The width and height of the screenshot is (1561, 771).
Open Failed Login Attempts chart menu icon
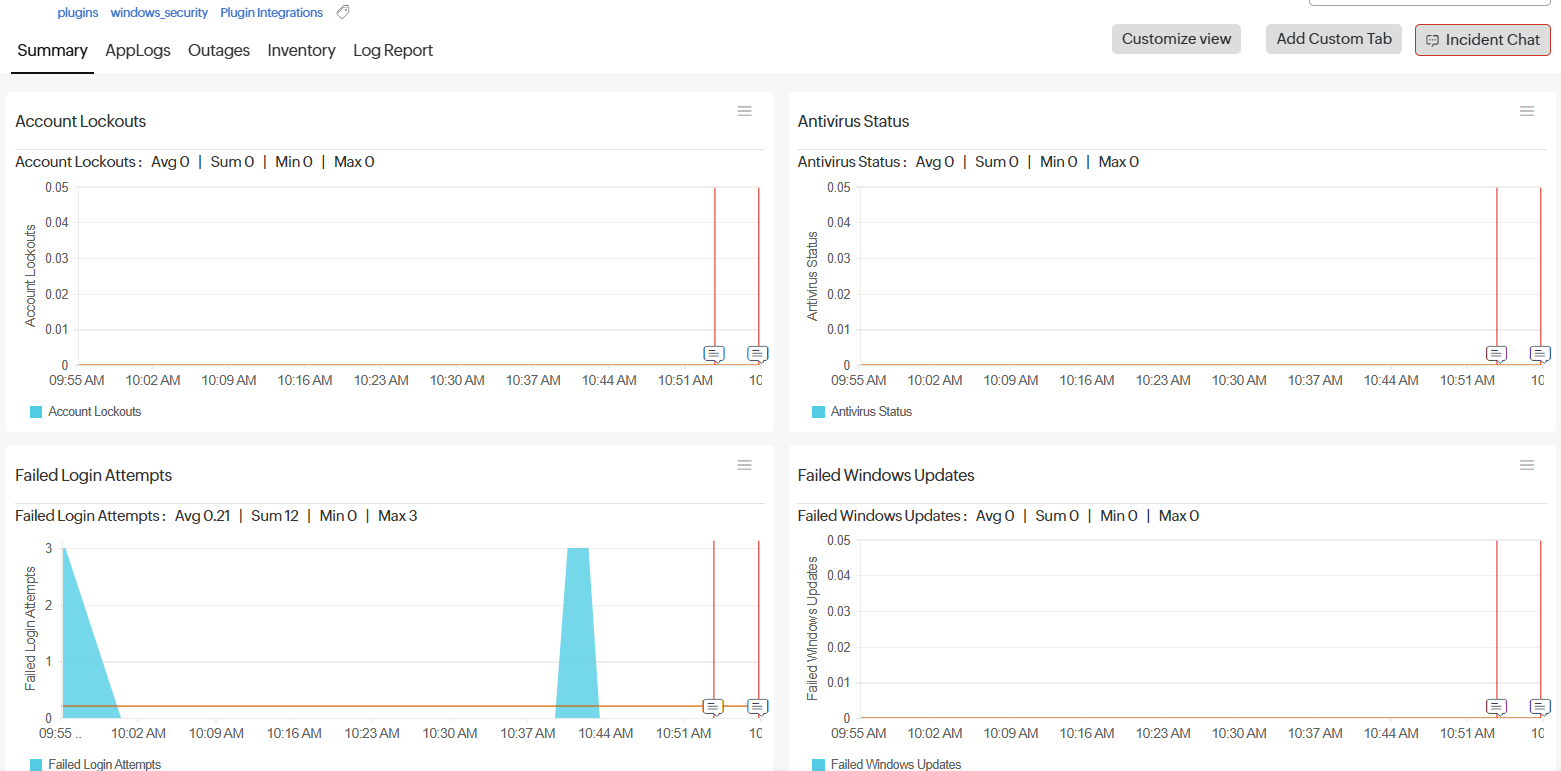coord(744,465)
